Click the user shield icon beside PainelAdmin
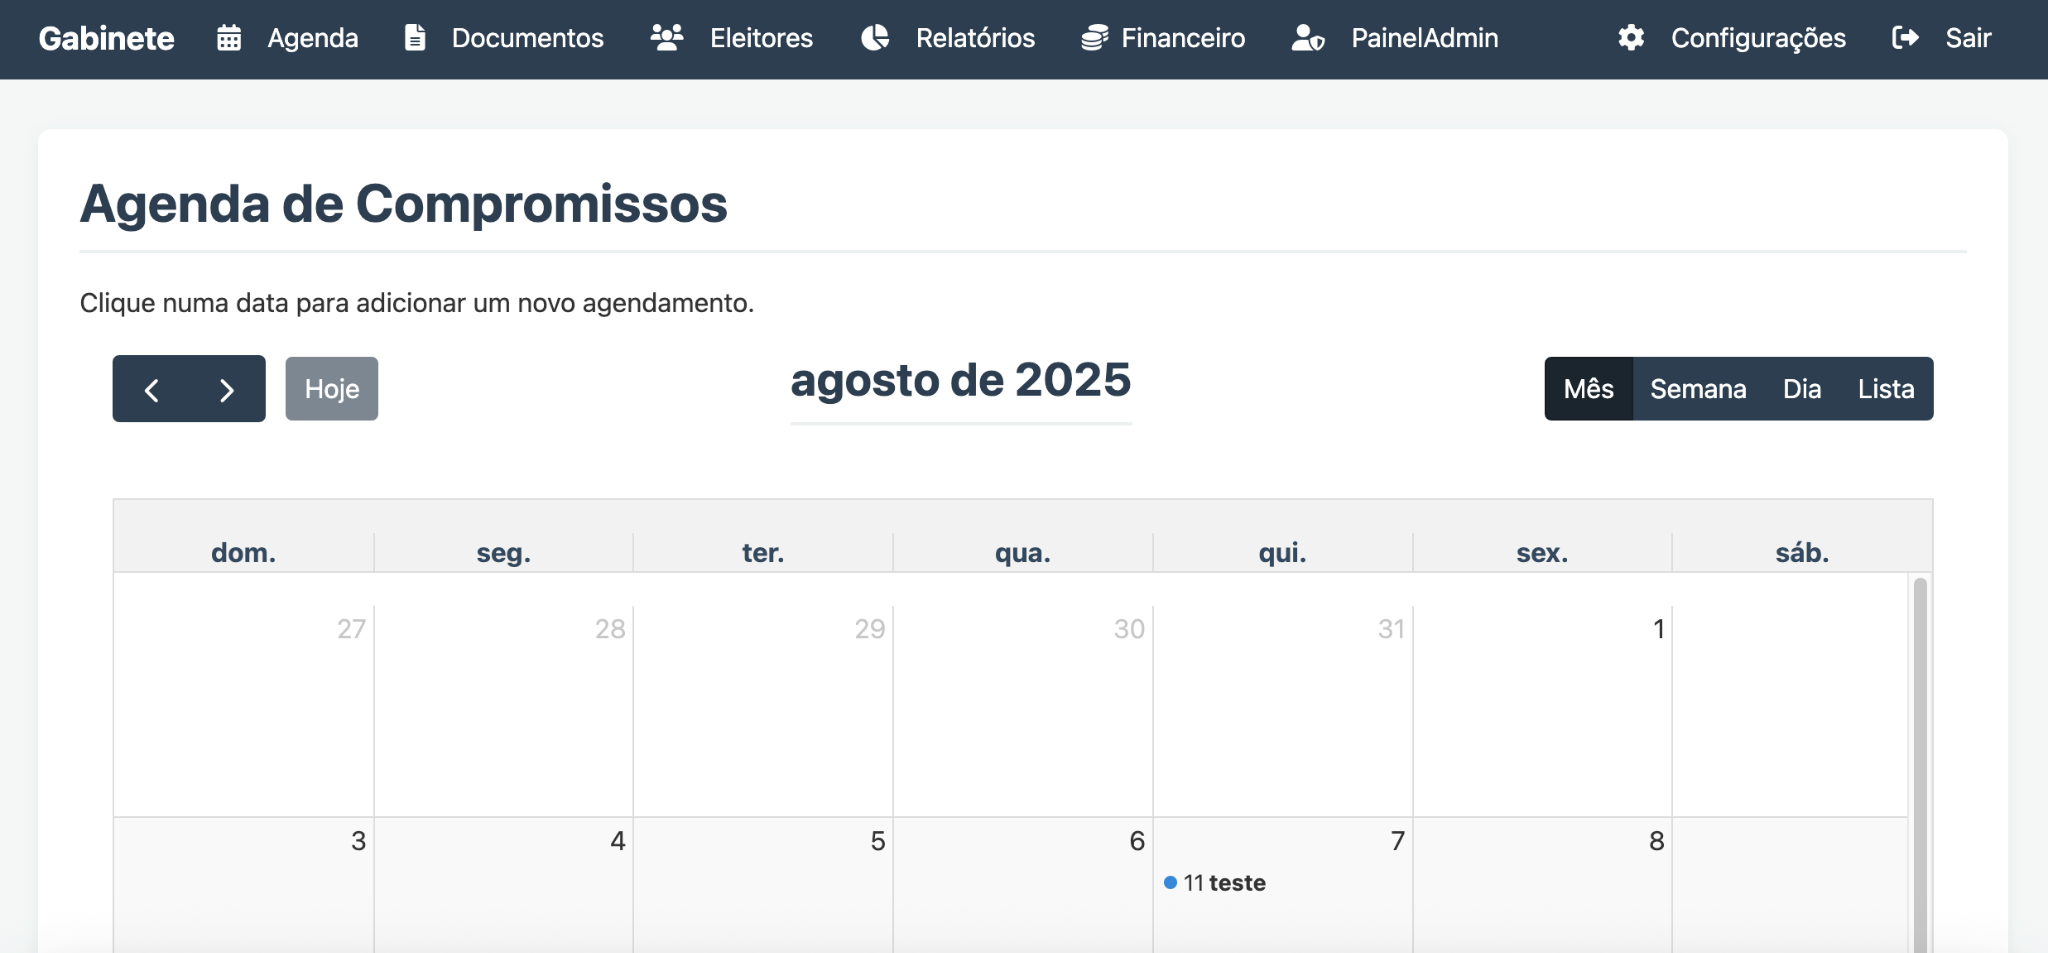The width and height of the screenshot is (2048, 953). (x=1308, y=38)
